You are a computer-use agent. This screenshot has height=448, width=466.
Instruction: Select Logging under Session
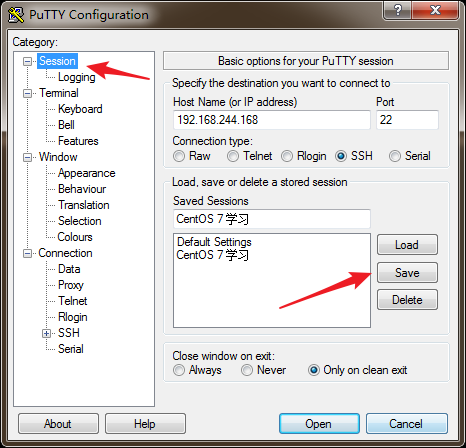pyautogui.click(x=77, y=77)
